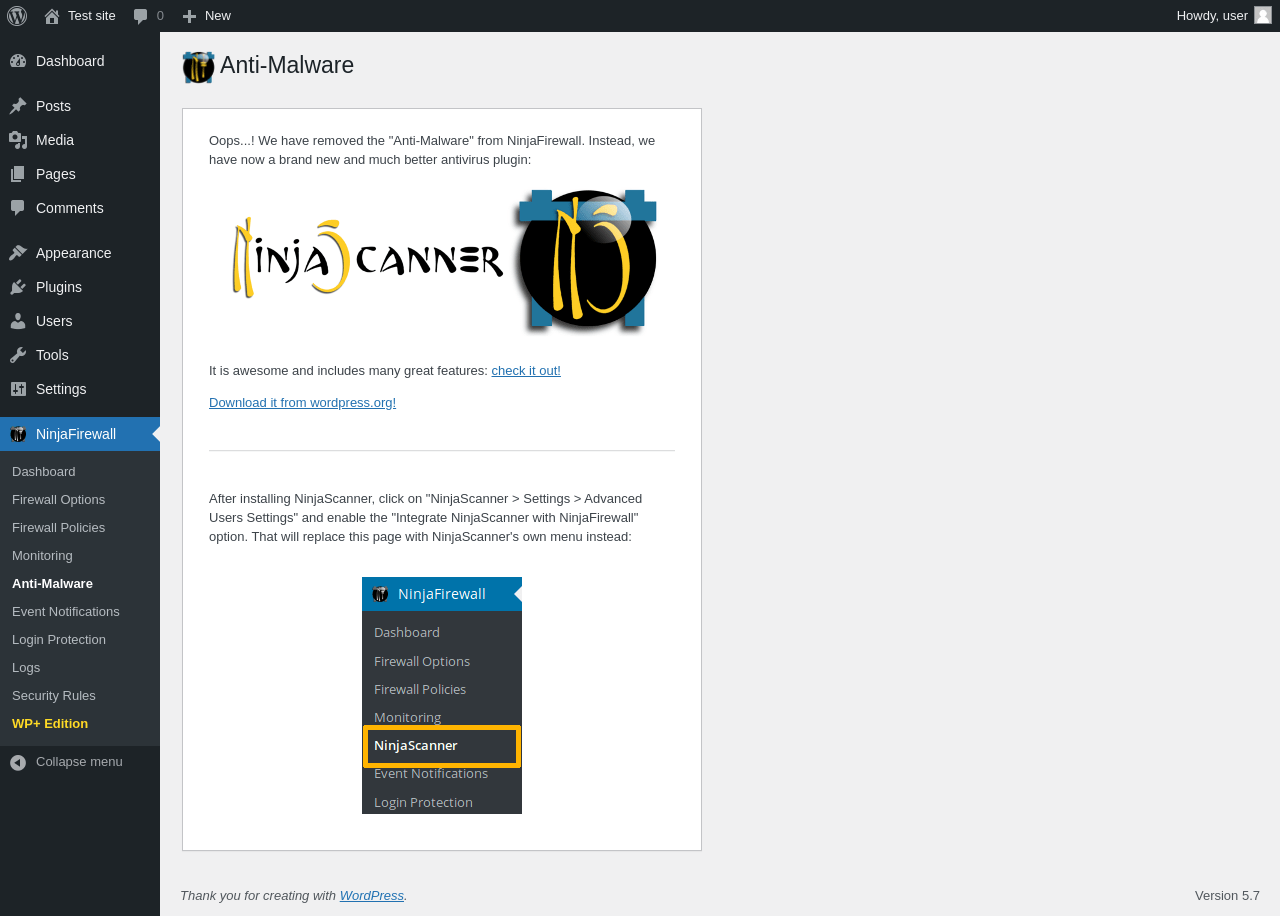The height and width of the screenshot is (916, 1280).
Task: Click the Tools wrench icon
Action: pos(18,355)
